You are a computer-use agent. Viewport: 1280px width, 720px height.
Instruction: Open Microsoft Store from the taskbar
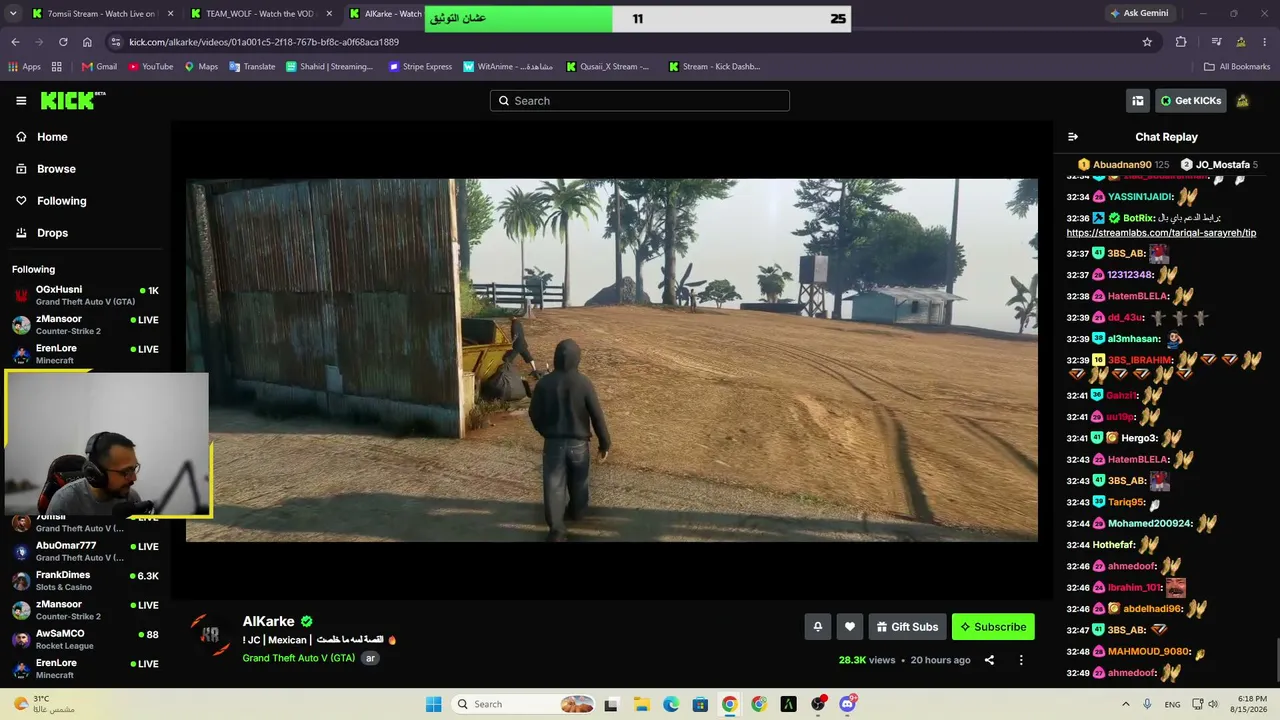pyautogui.click(x=700, y=704)
